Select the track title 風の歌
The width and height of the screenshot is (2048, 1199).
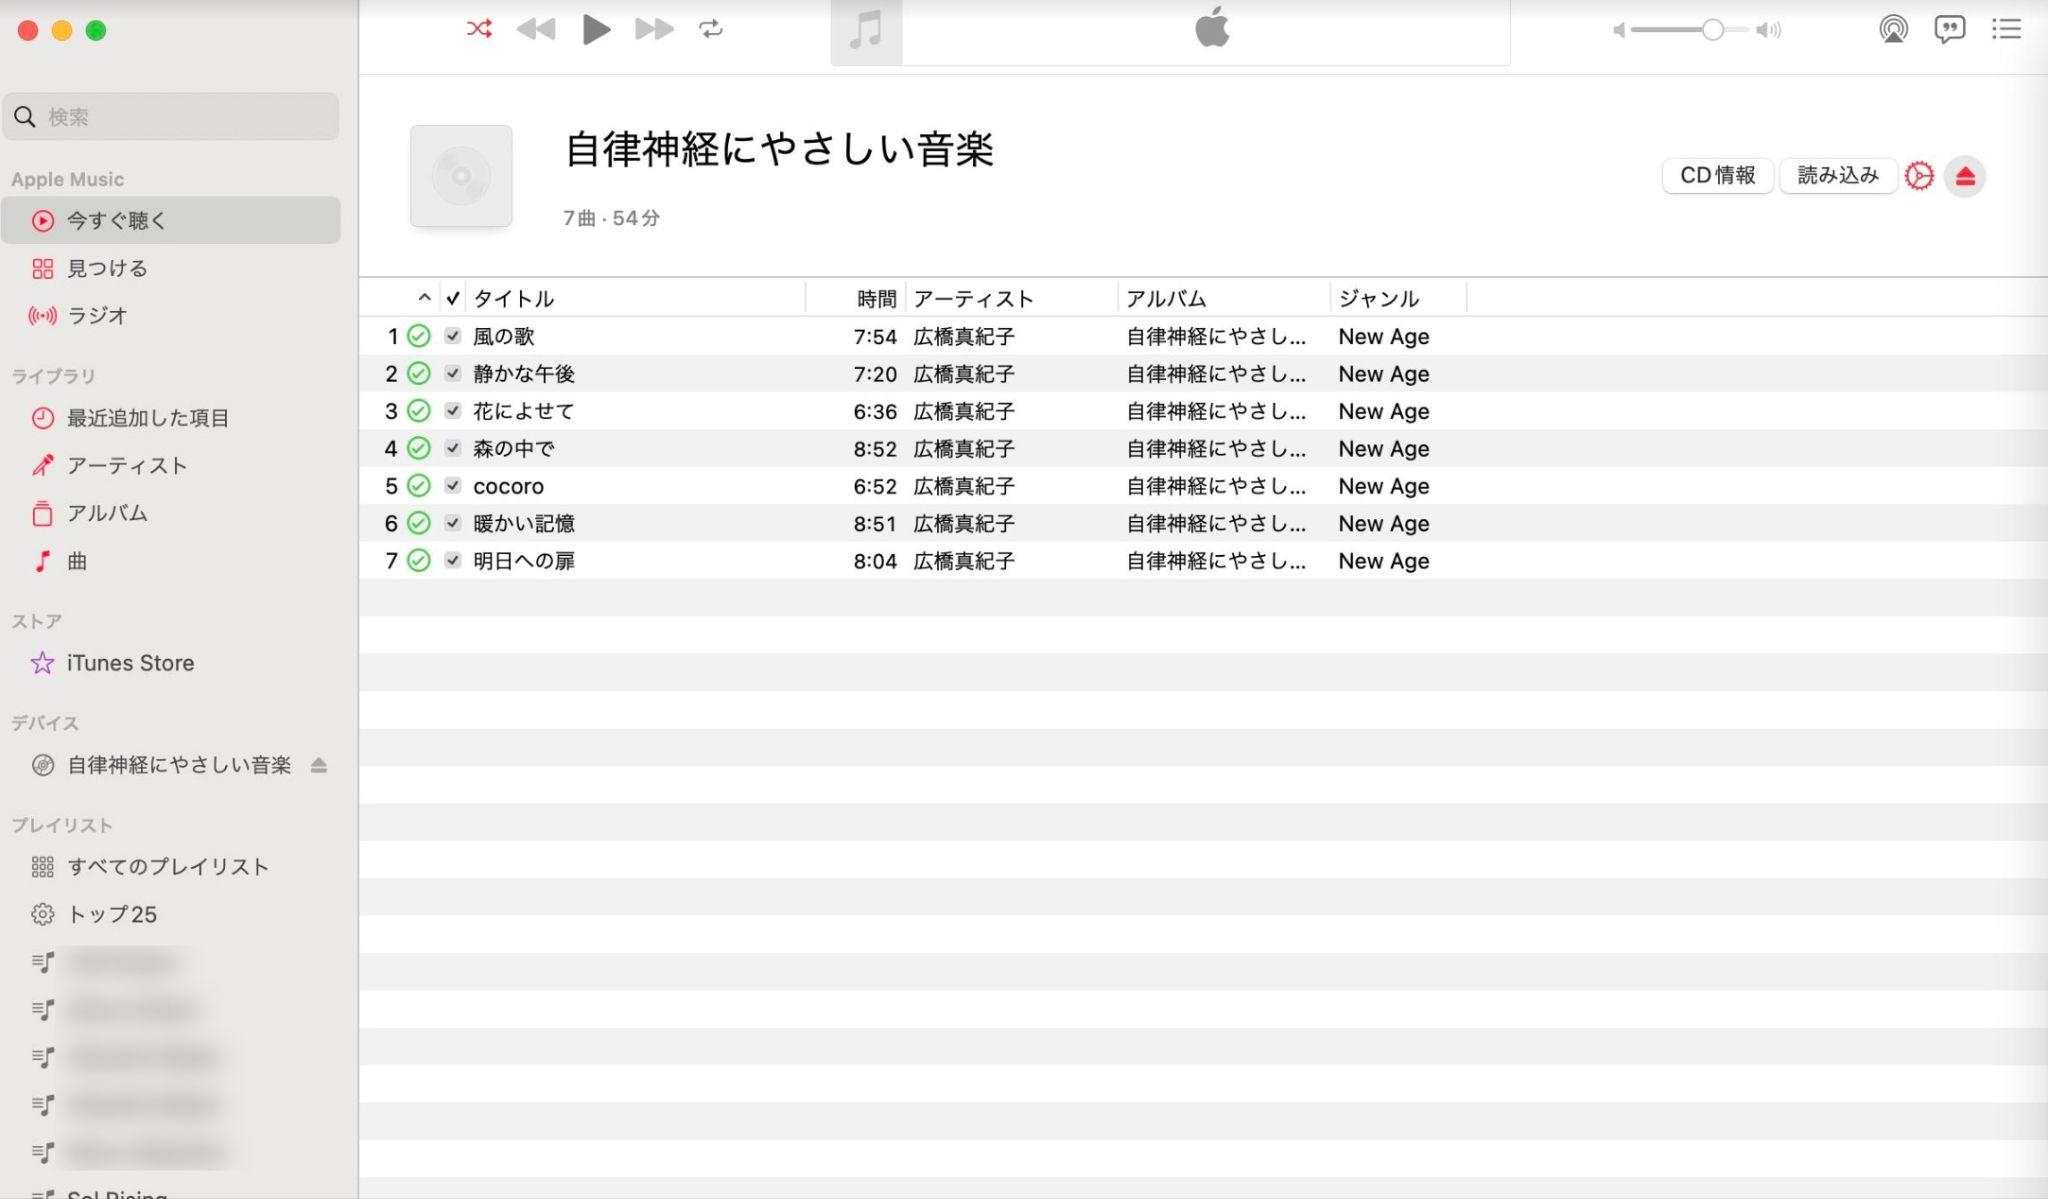tap(504, 336)
